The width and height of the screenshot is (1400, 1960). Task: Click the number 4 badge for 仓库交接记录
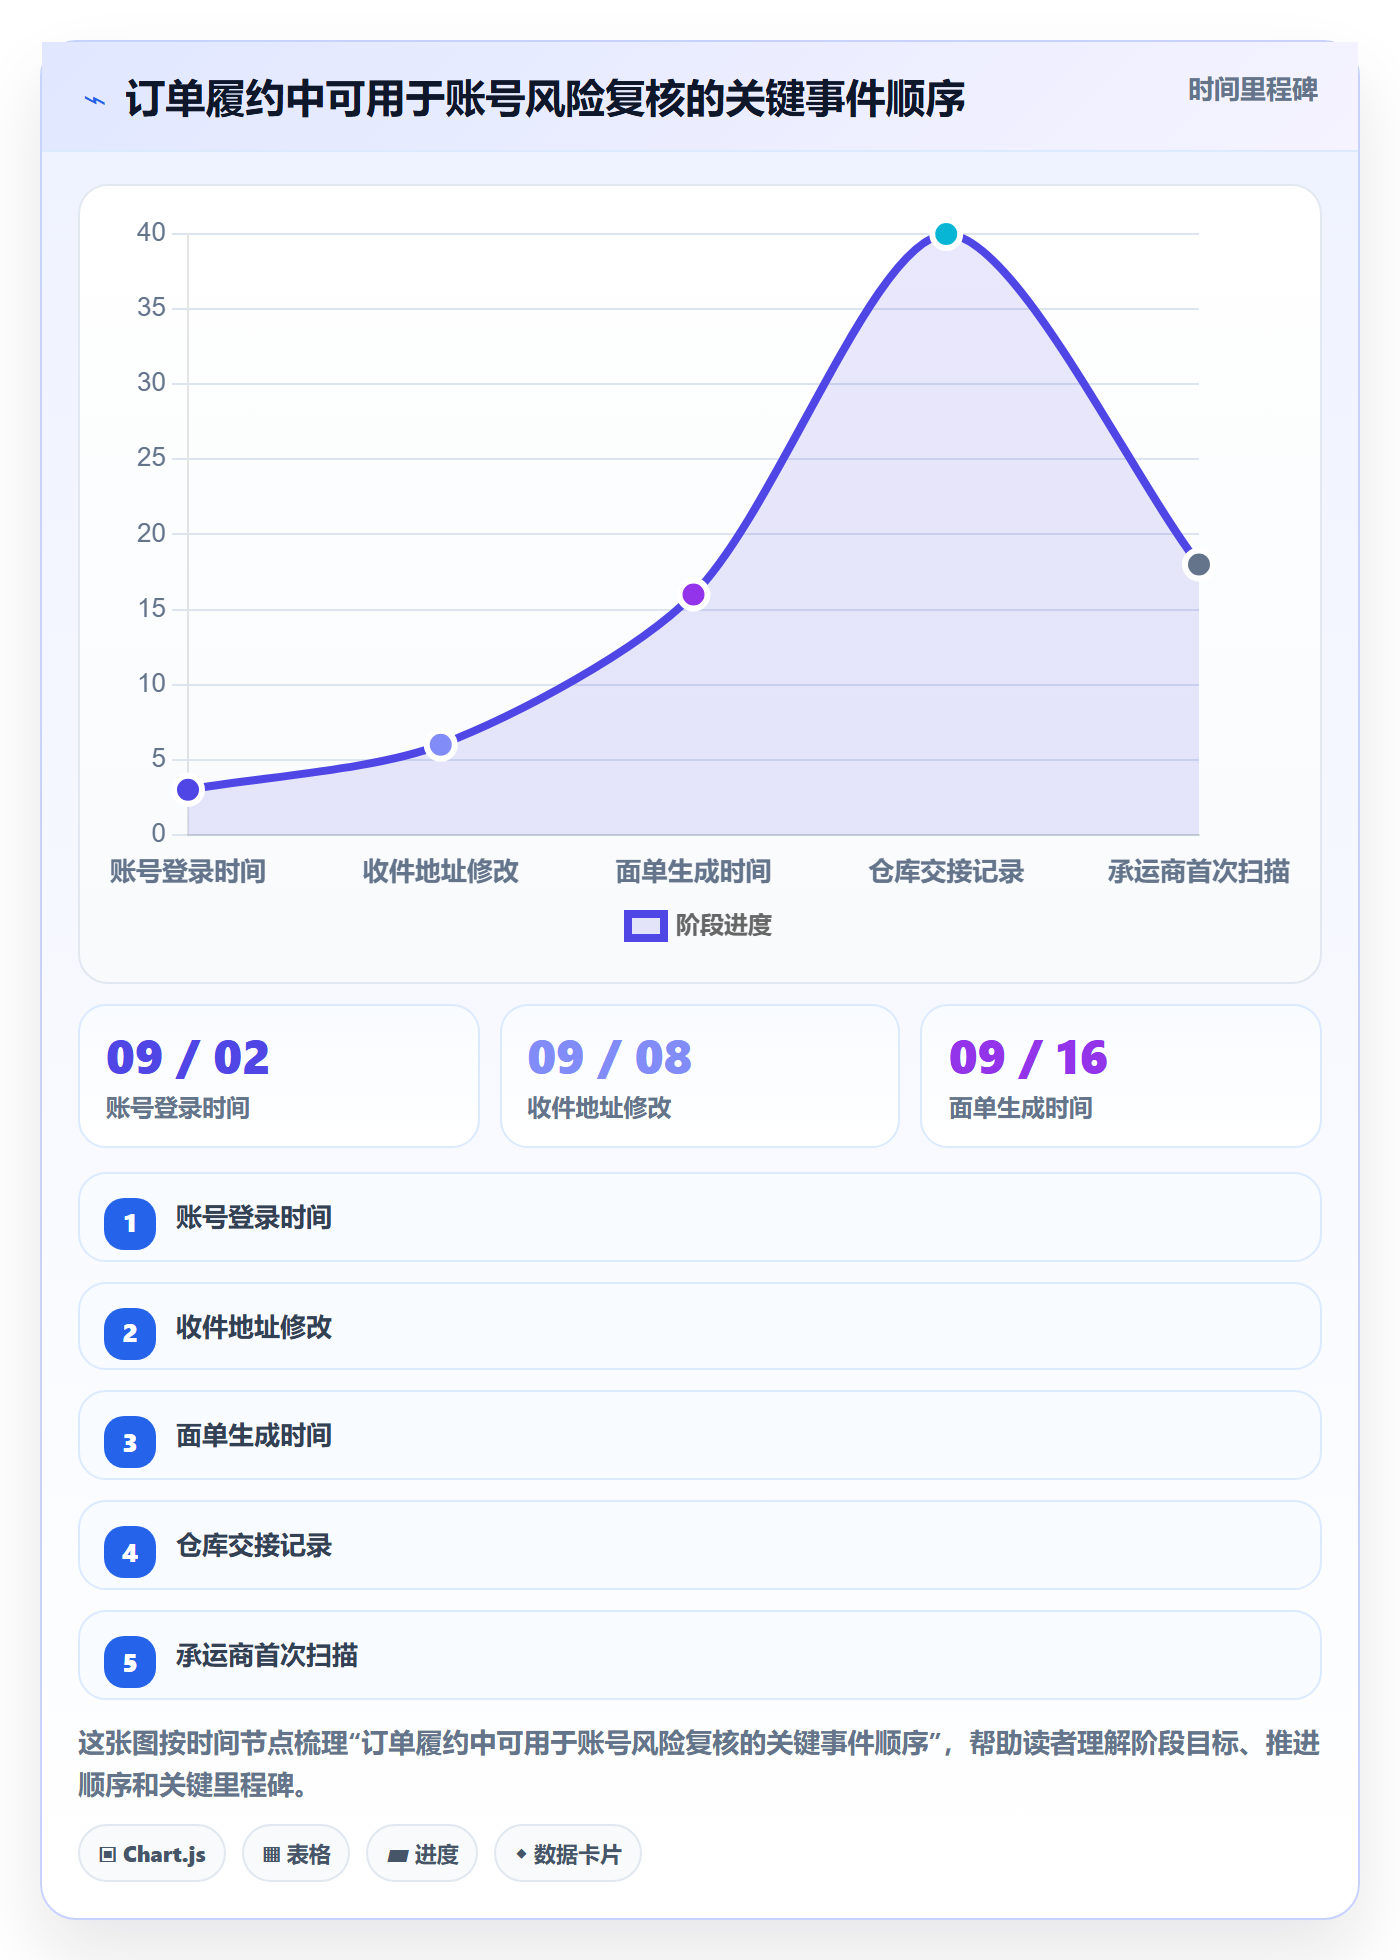(x=130, y=1552)
